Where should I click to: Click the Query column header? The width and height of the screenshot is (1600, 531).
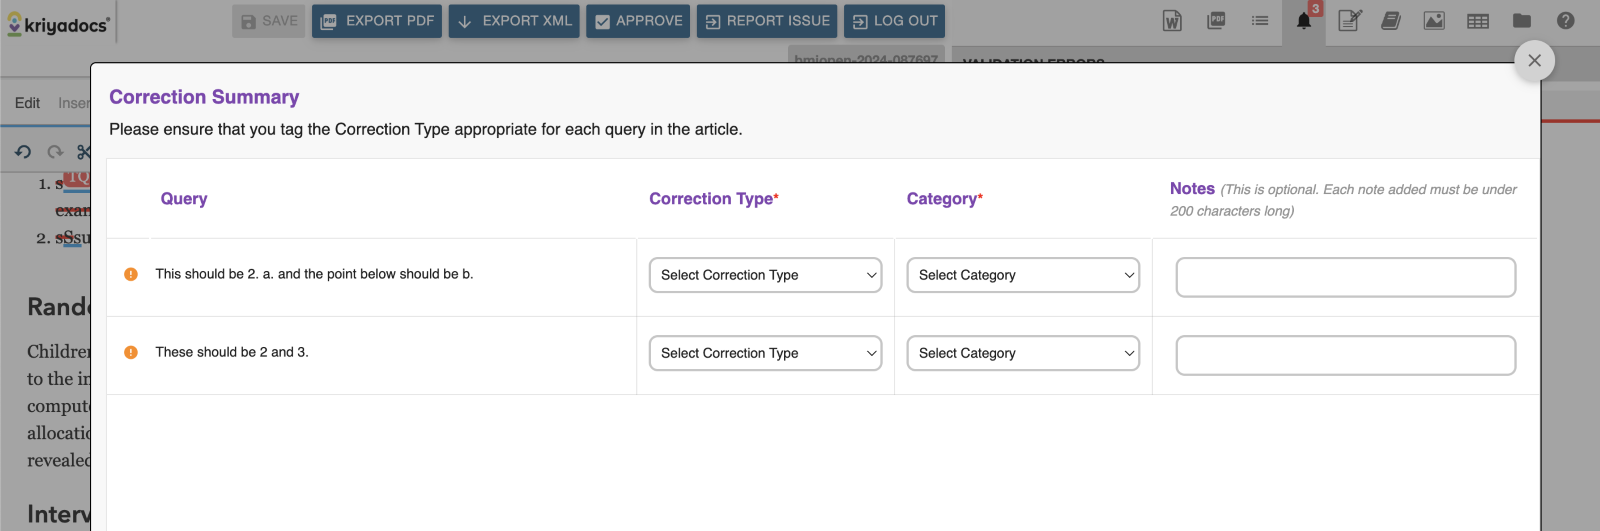coord(184,198)
